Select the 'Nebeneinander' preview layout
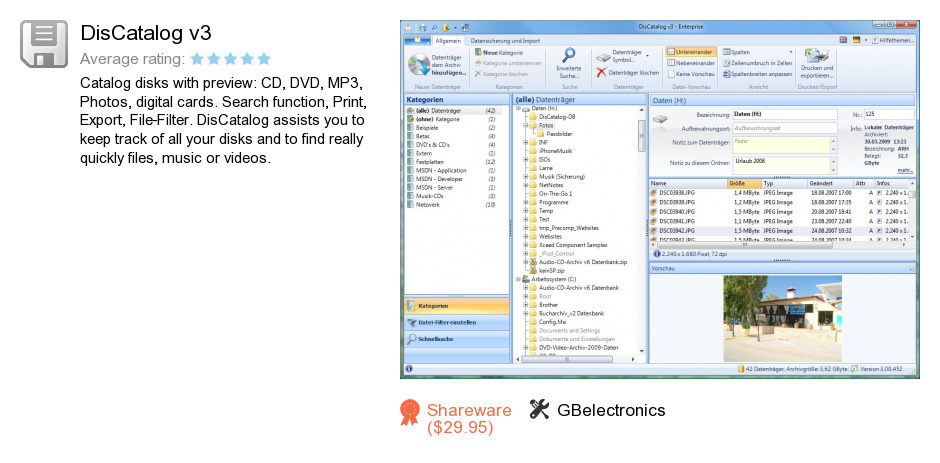This screenshot has width=940, height=463. click(x=691, y=63)
